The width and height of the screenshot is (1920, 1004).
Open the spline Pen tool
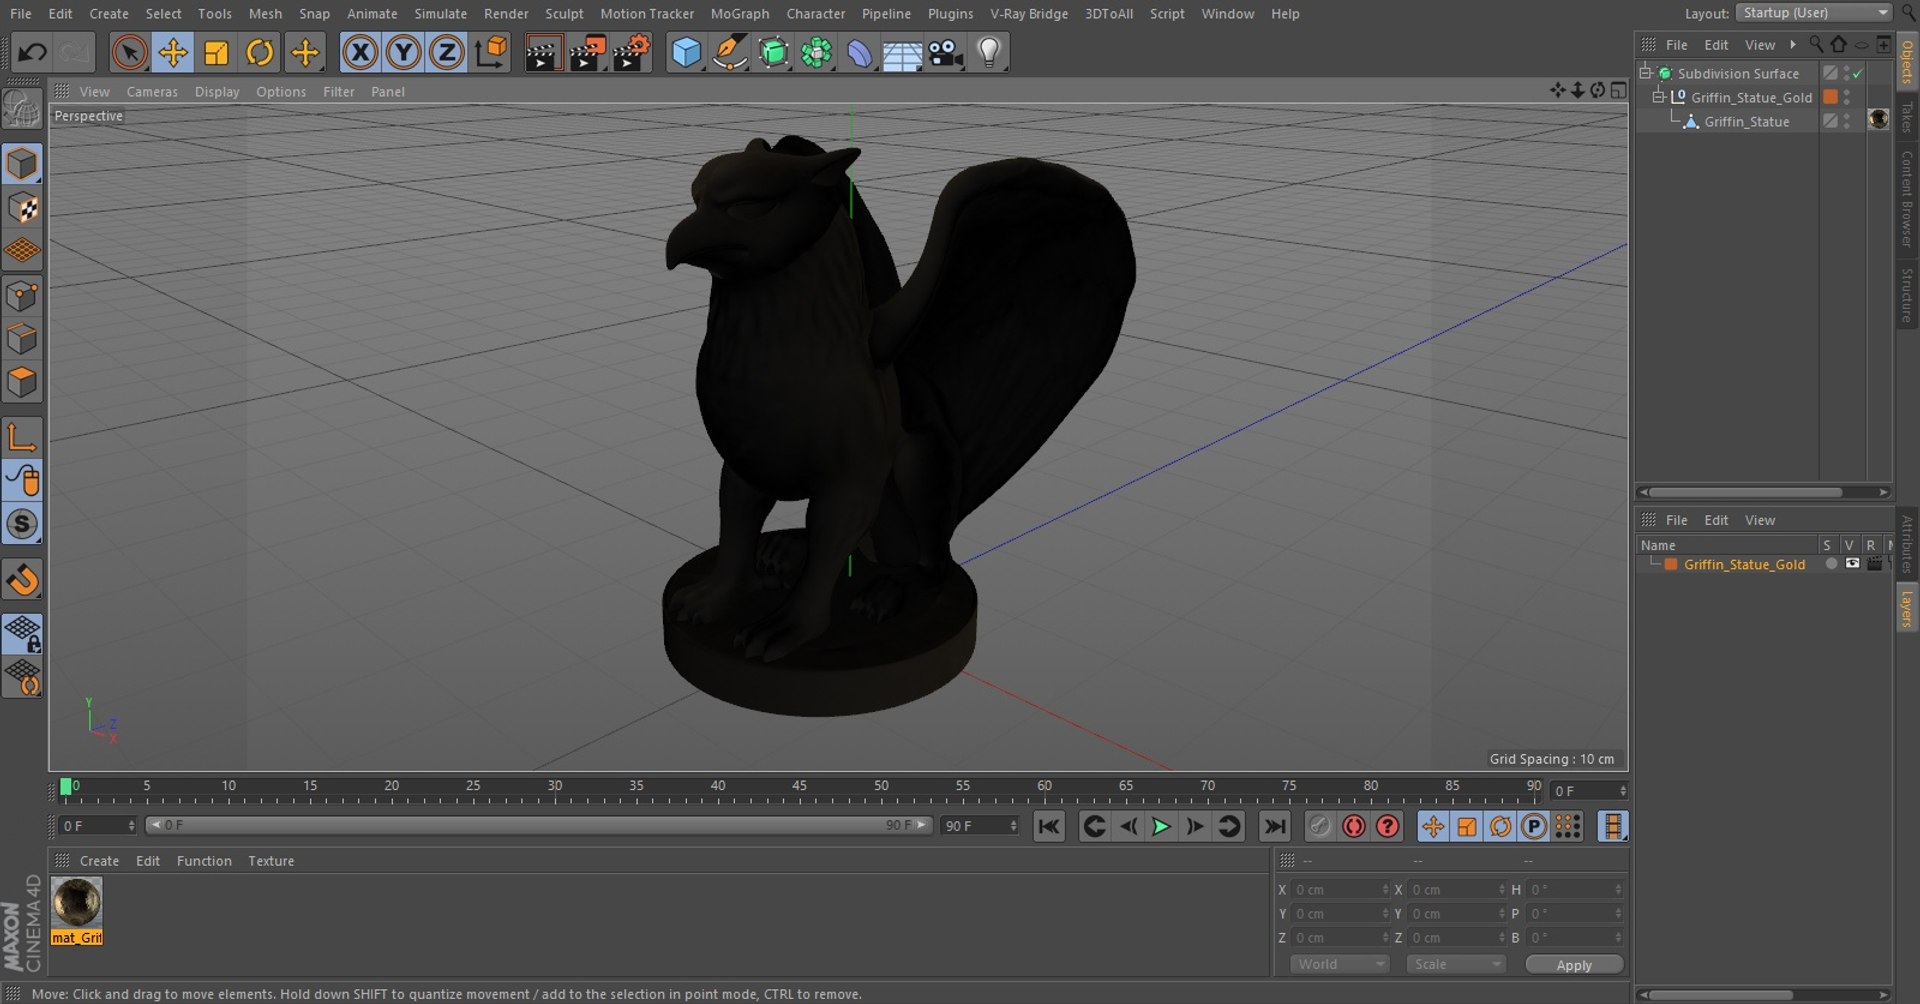pyautogui.click(x=730, y=52)
